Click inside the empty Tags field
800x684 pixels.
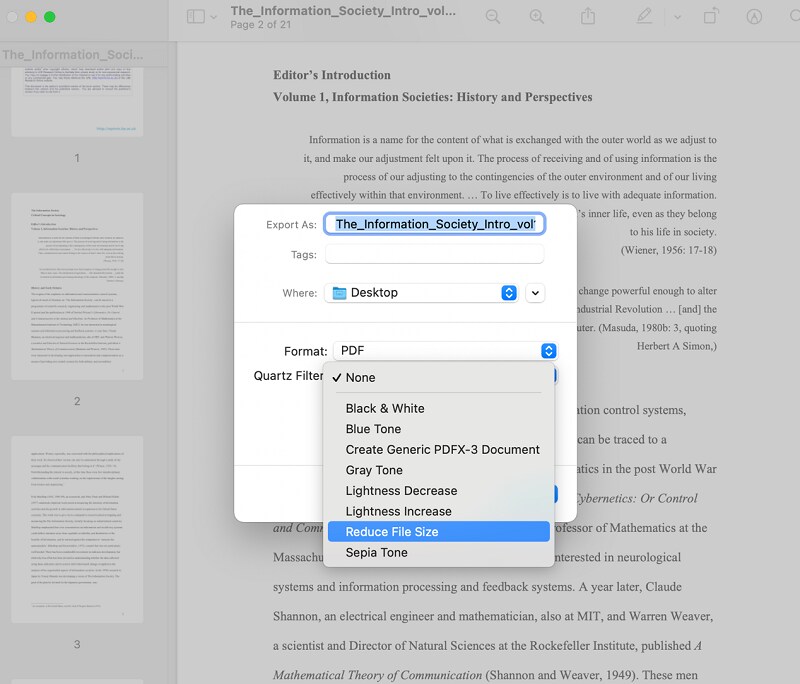[435, 256]
